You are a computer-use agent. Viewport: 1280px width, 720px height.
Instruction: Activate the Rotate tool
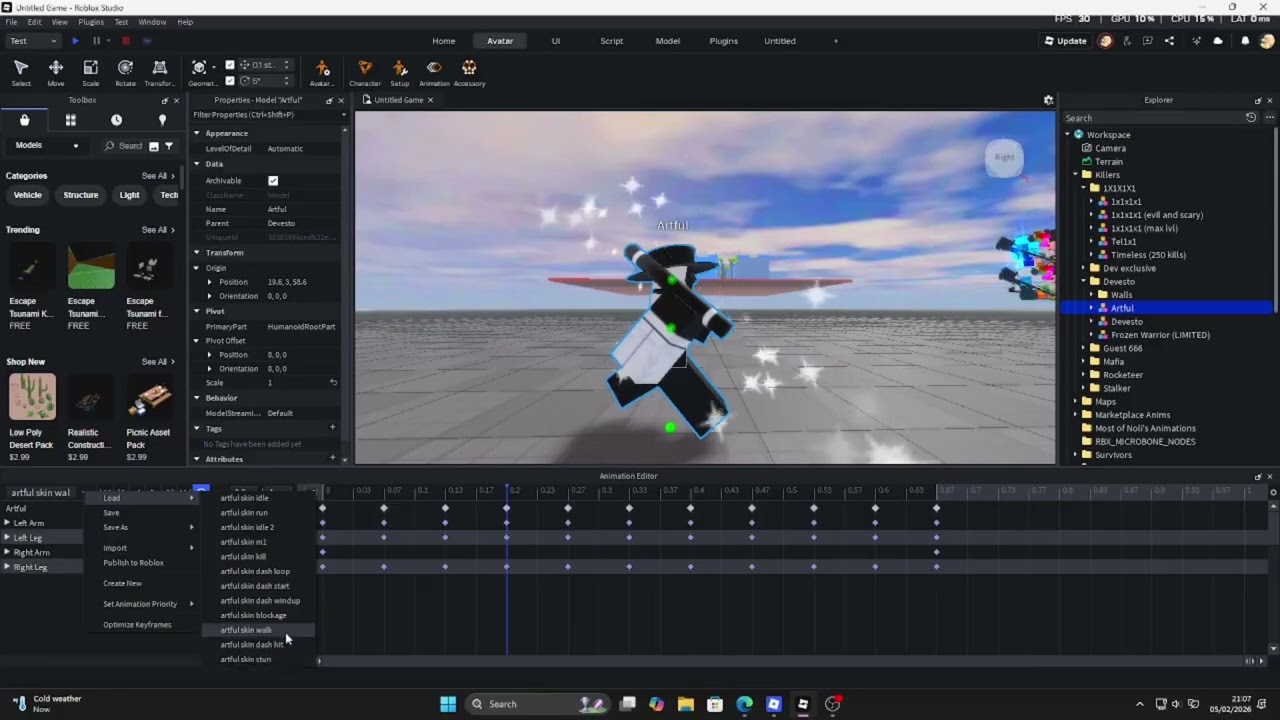[x=125, y=72]
